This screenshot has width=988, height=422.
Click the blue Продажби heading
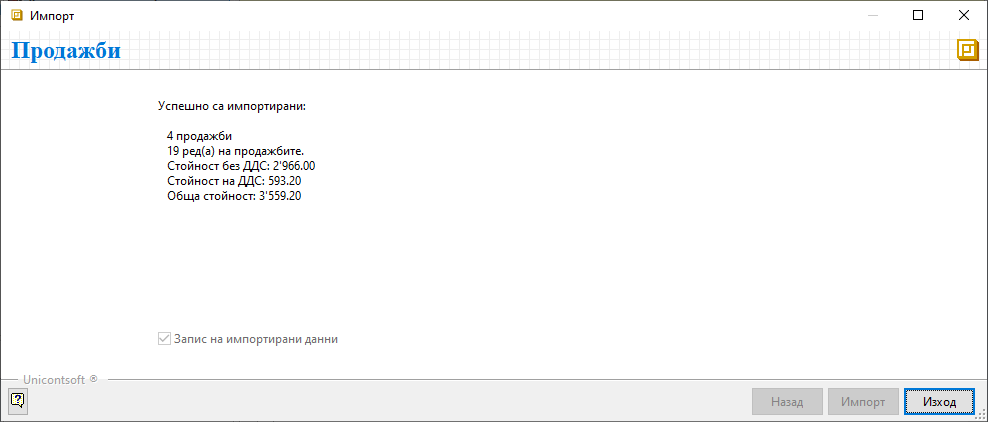[x=66, y=50]
